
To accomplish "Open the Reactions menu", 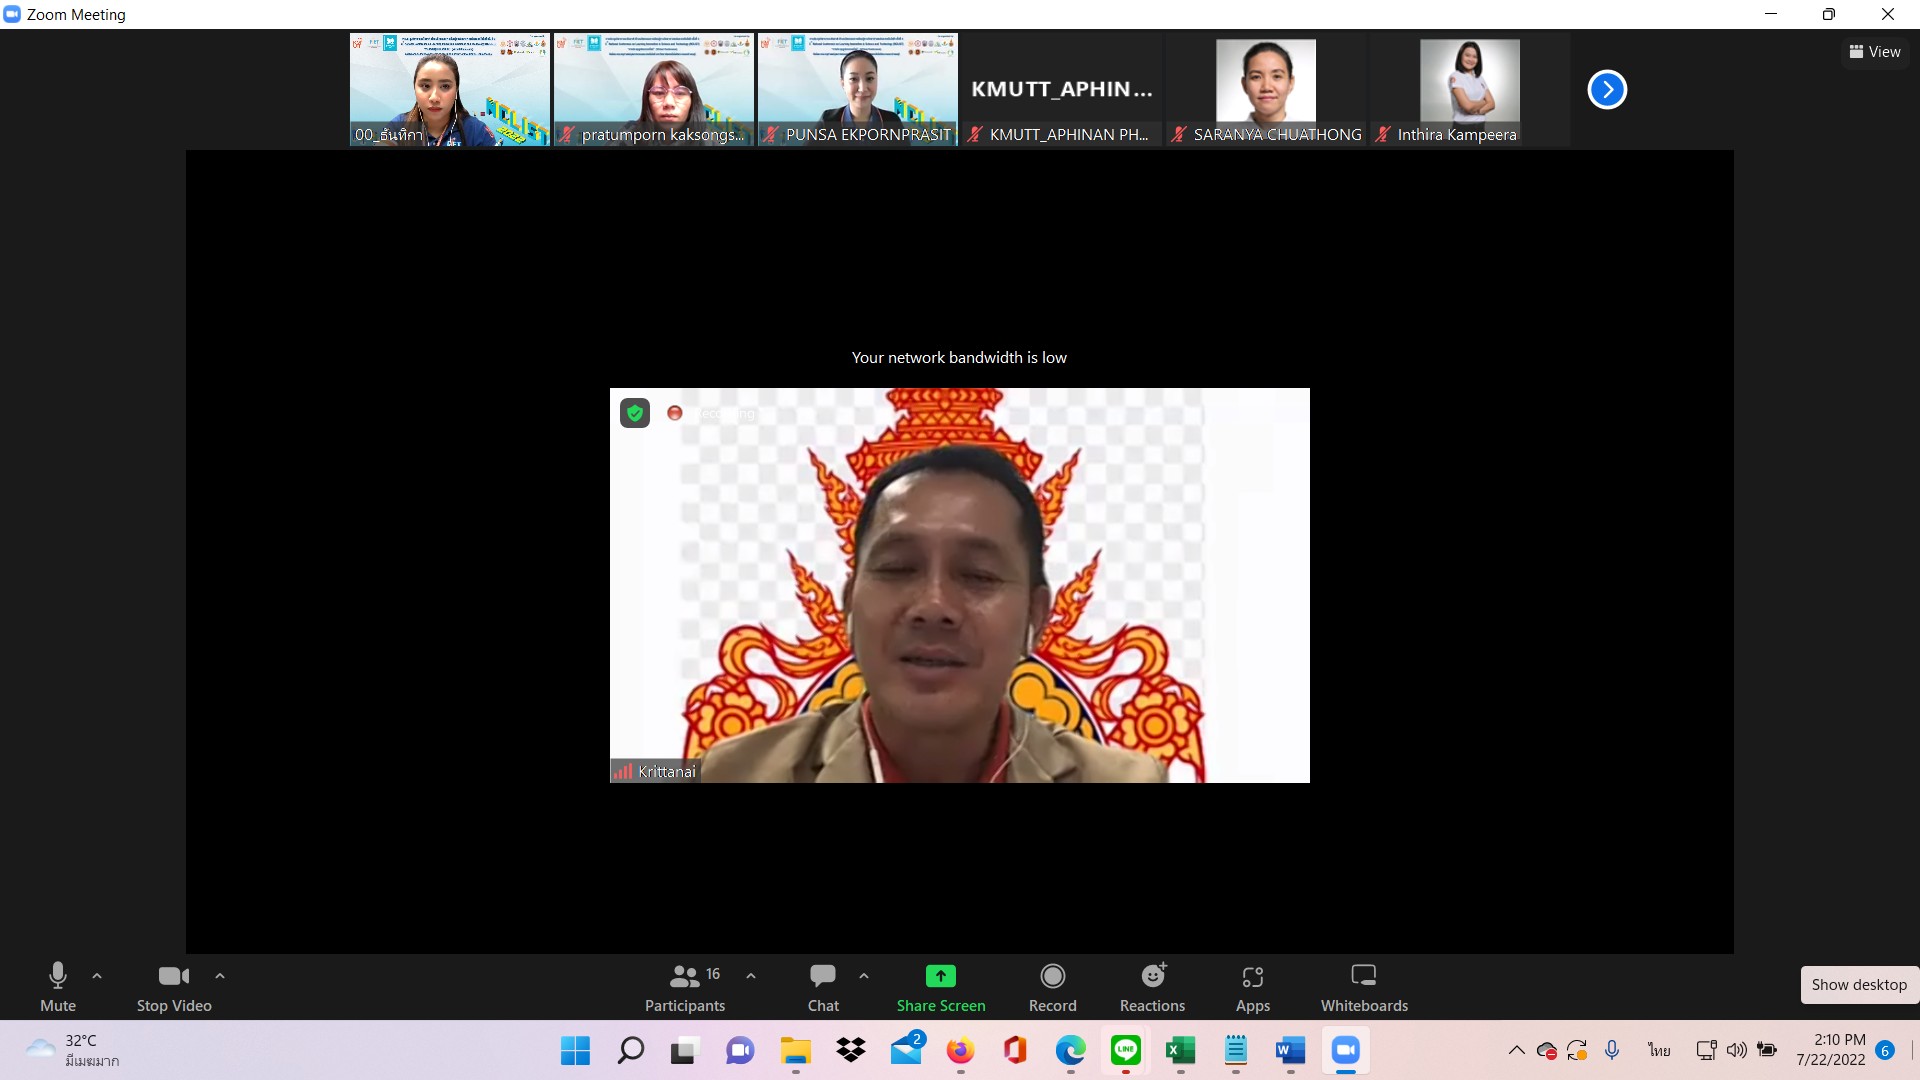I will coord(1152,986).
